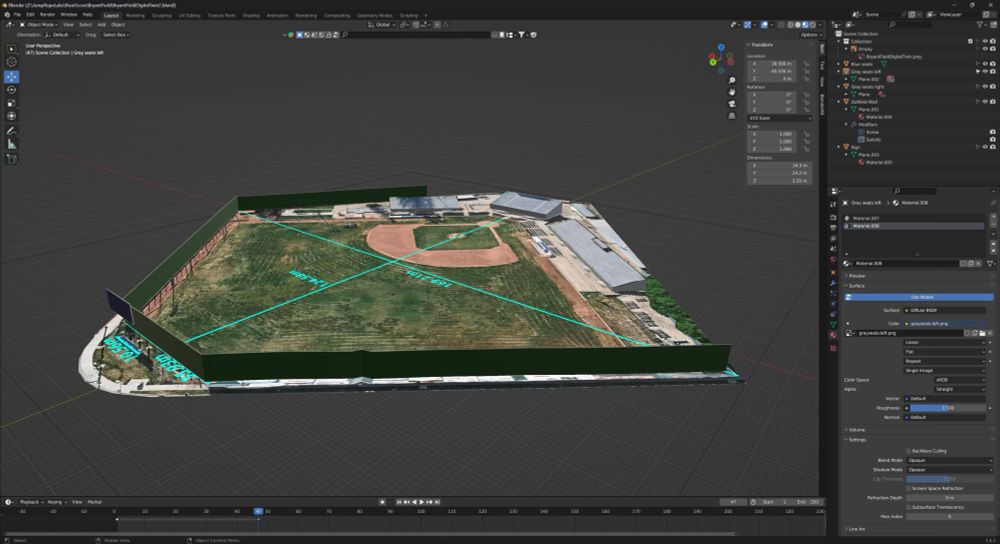Open the Render properties tab icon
Image resolution: width=1000 pixels, height=544 pixels.
coord(833,217)
